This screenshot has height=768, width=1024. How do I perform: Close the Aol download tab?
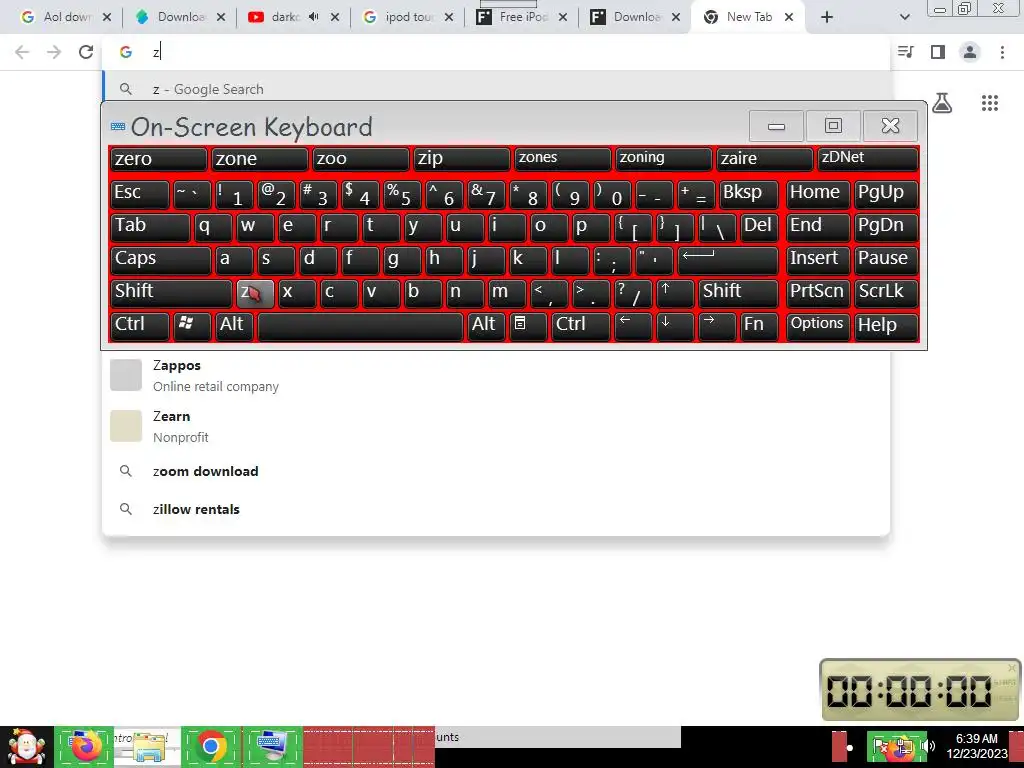[x=107, y=18]
